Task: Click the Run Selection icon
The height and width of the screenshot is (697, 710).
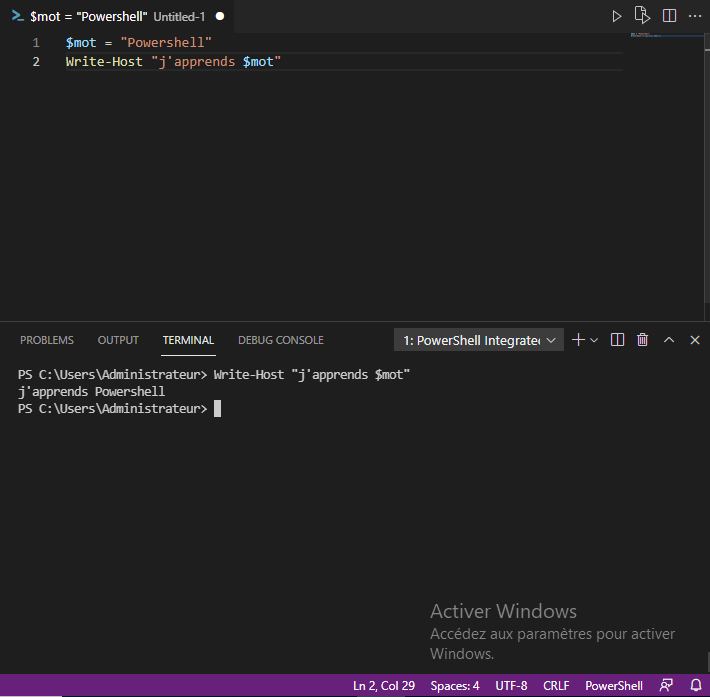Action: [x=642, y=16]
